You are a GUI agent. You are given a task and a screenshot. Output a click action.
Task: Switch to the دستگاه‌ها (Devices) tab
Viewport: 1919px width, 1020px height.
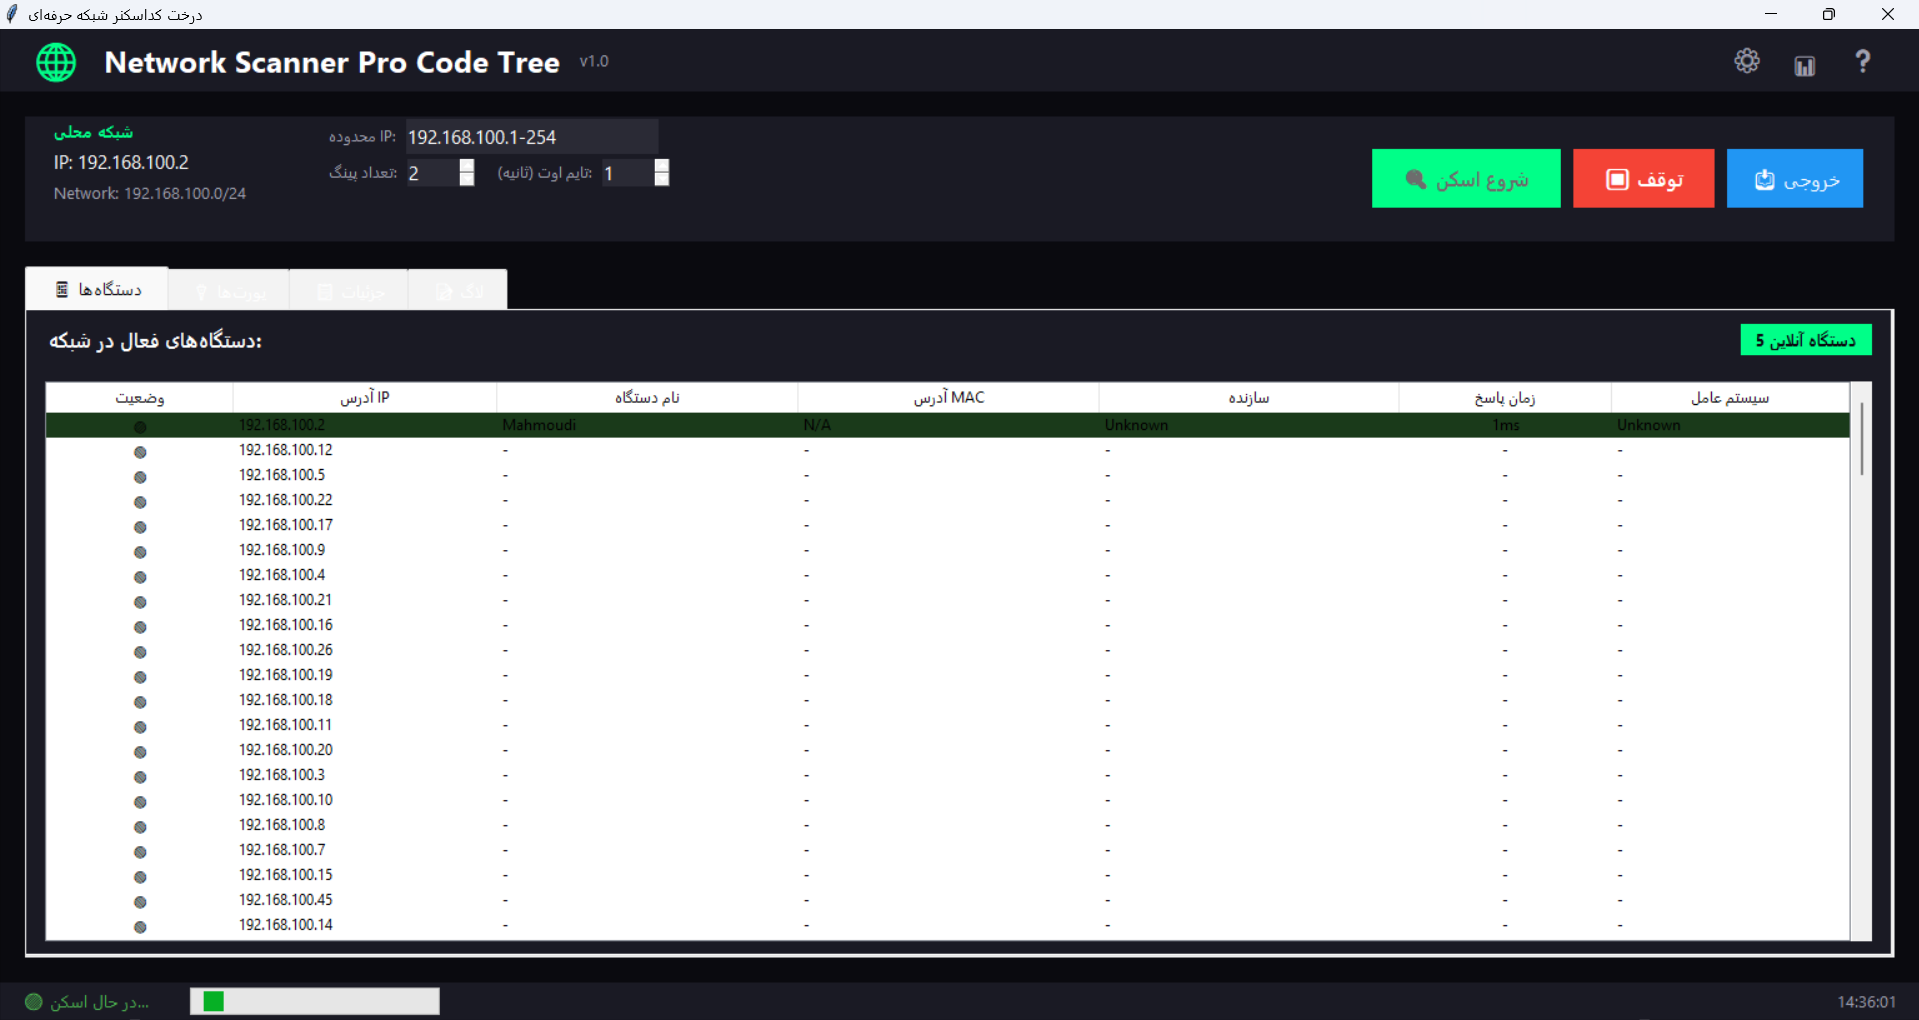pos(97,289)
